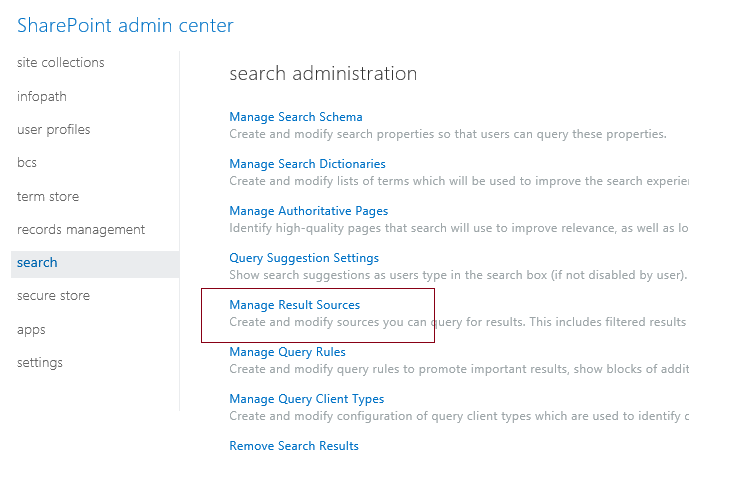The width and height of the screenshot is (750, 482).
Task: Open infopath in left navigation
Action: 42,97
